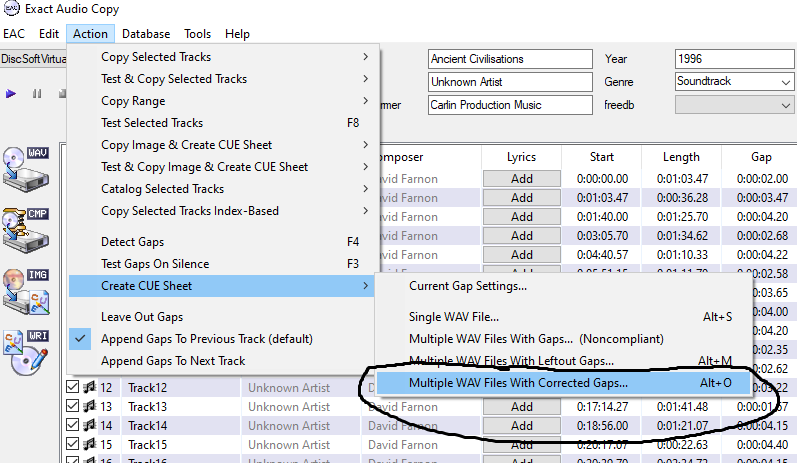This screenshot has height=463, width=797.
Task: Click the music note icon of Track14
Action: point(90,425)
